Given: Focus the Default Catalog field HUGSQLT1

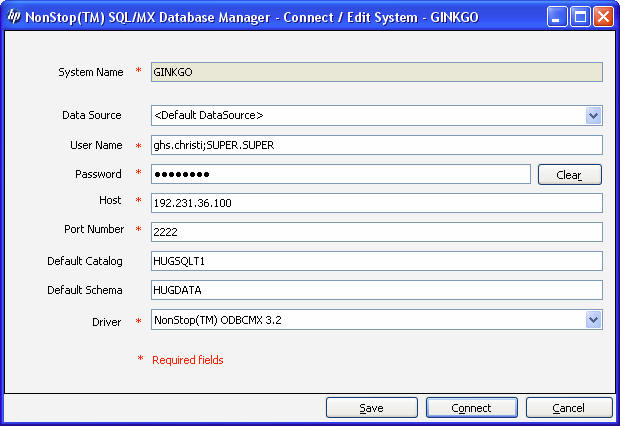Looking at the screenshot, I should 377,261.
